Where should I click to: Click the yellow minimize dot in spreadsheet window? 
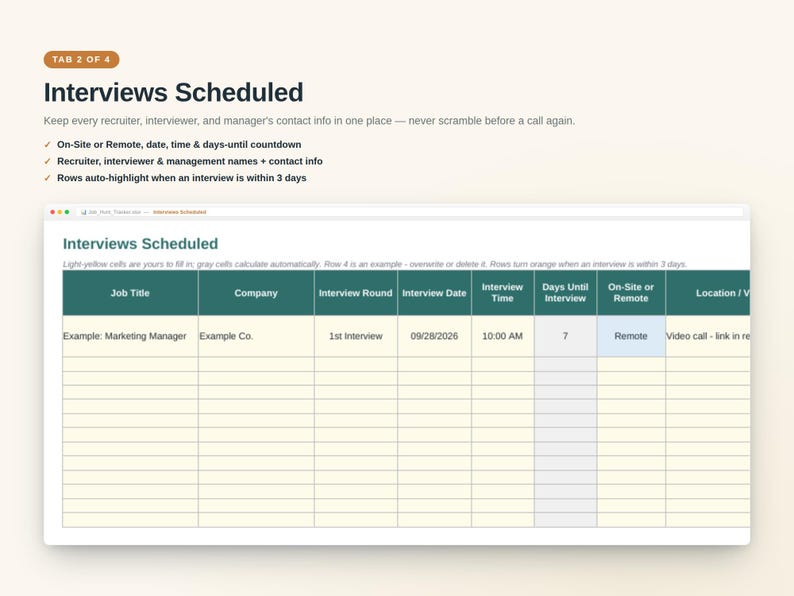60,212
